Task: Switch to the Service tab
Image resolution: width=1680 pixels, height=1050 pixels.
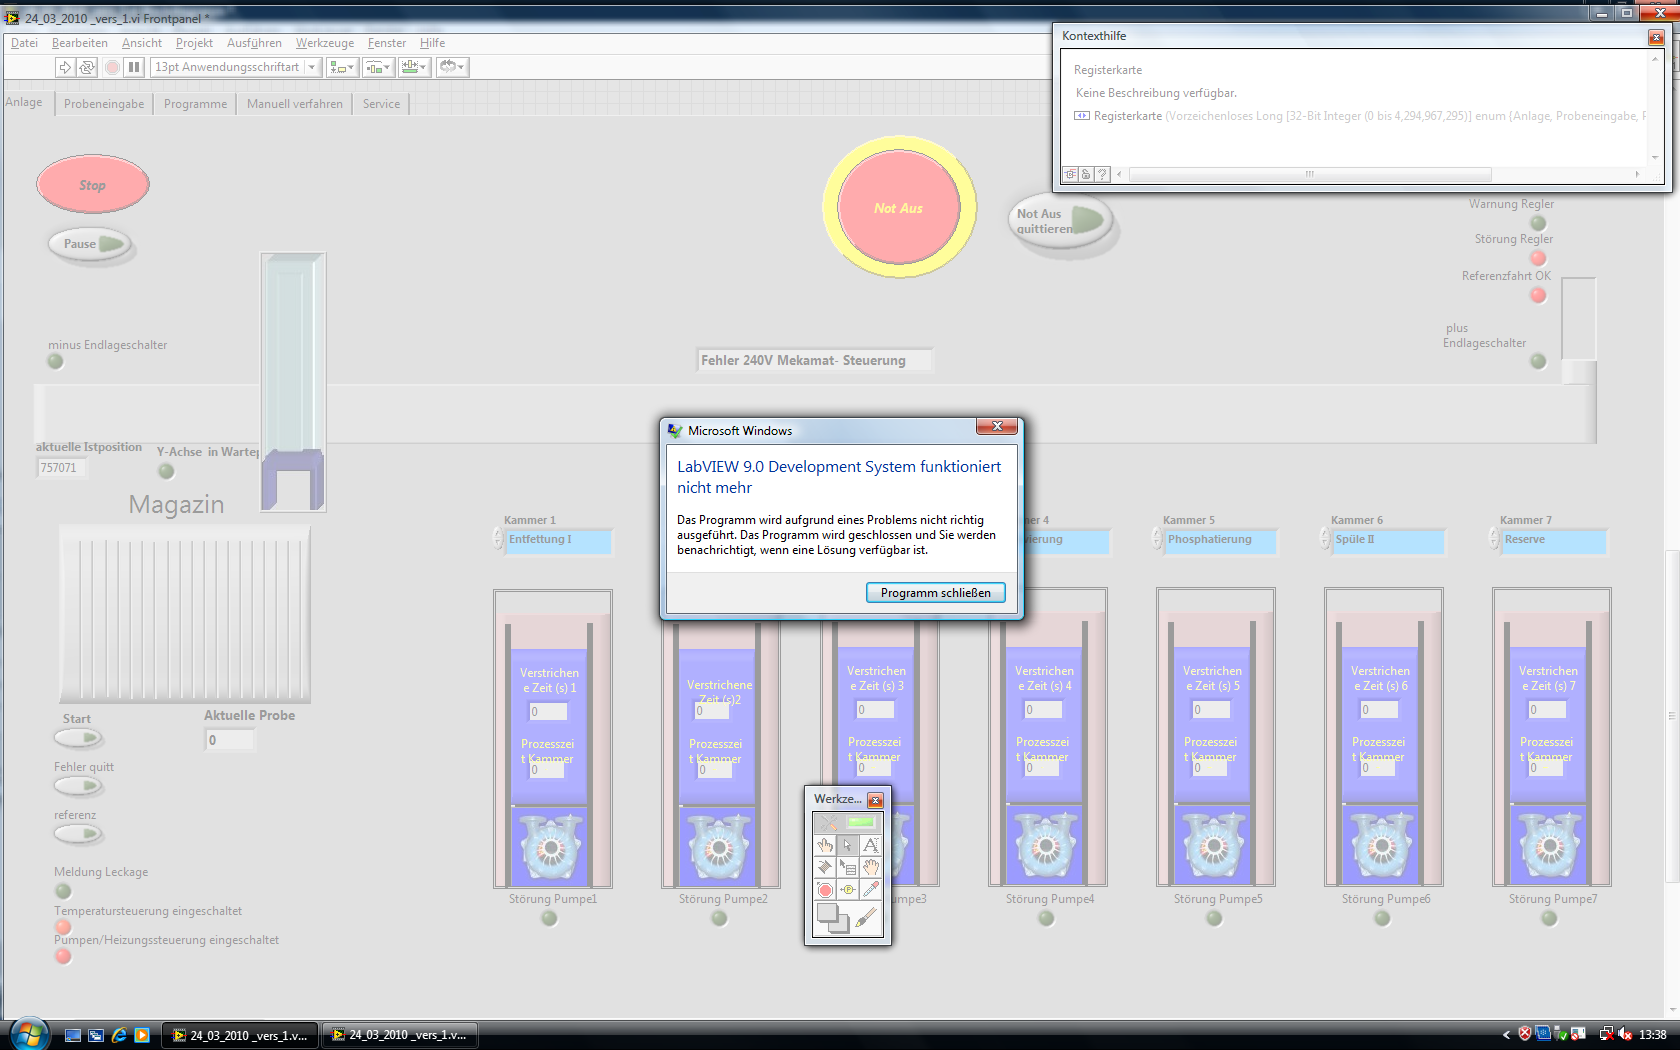Action: click(381, 104)
